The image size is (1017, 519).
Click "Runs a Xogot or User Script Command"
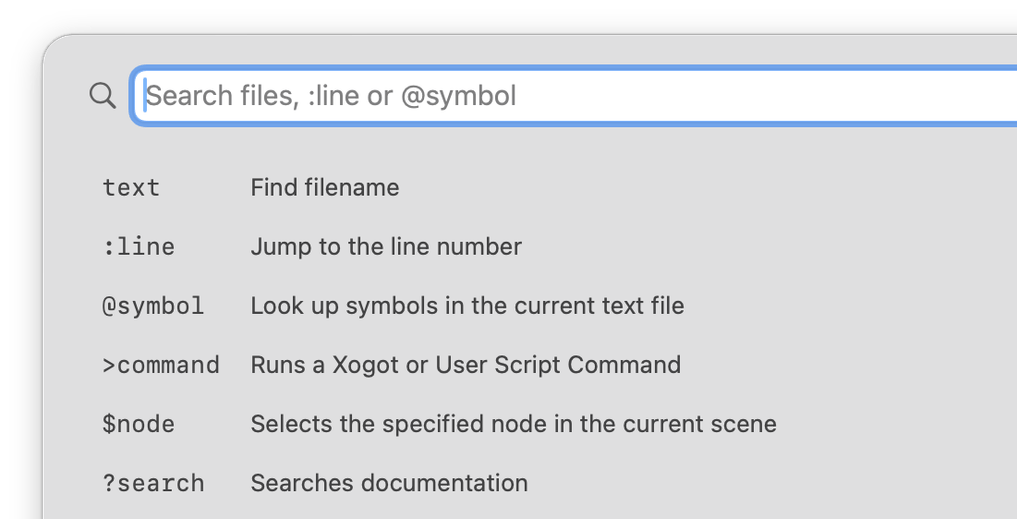tap(466, 365)
